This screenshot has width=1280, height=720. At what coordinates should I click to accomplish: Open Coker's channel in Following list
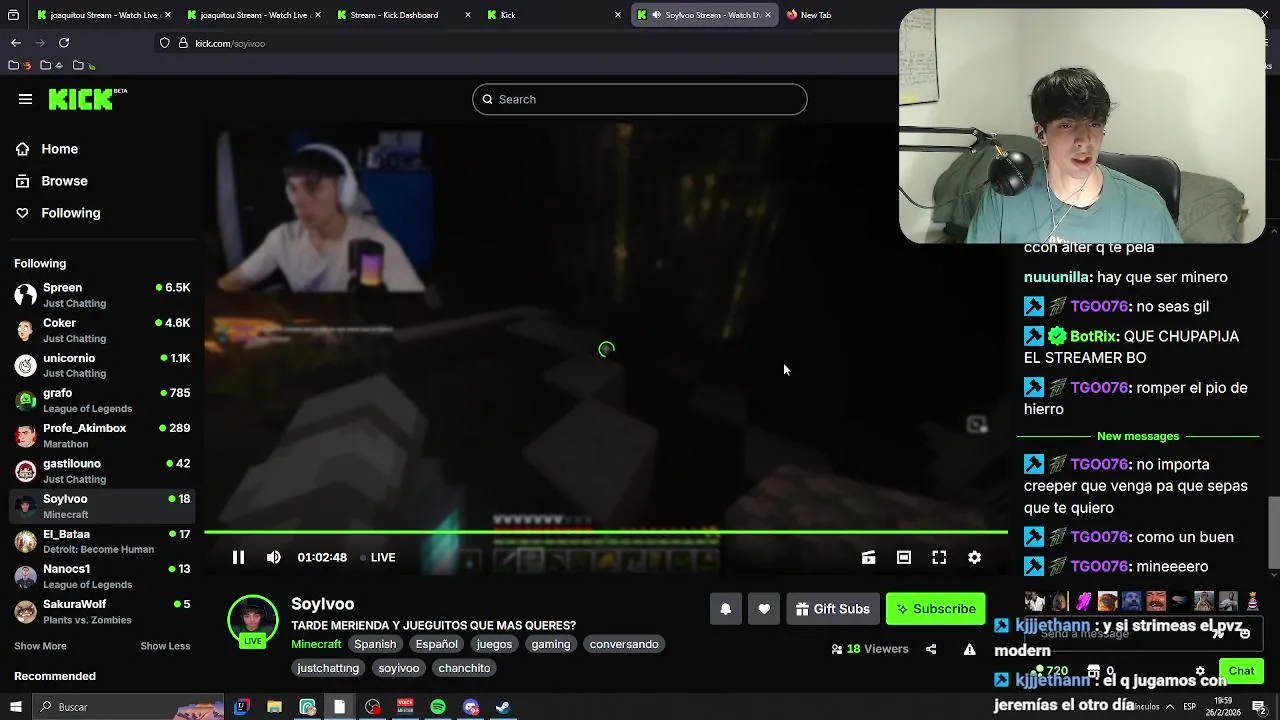tap(102, 330)
